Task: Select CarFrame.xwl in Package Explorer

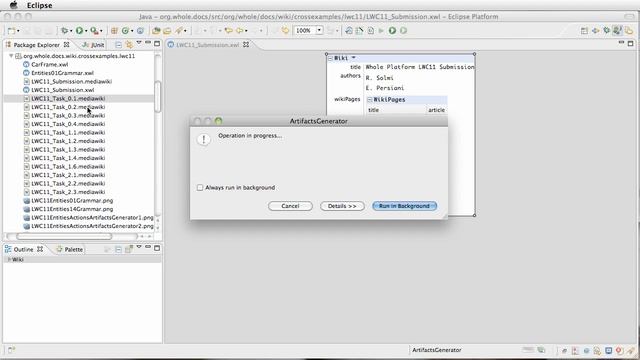Action: pos(49,64)
